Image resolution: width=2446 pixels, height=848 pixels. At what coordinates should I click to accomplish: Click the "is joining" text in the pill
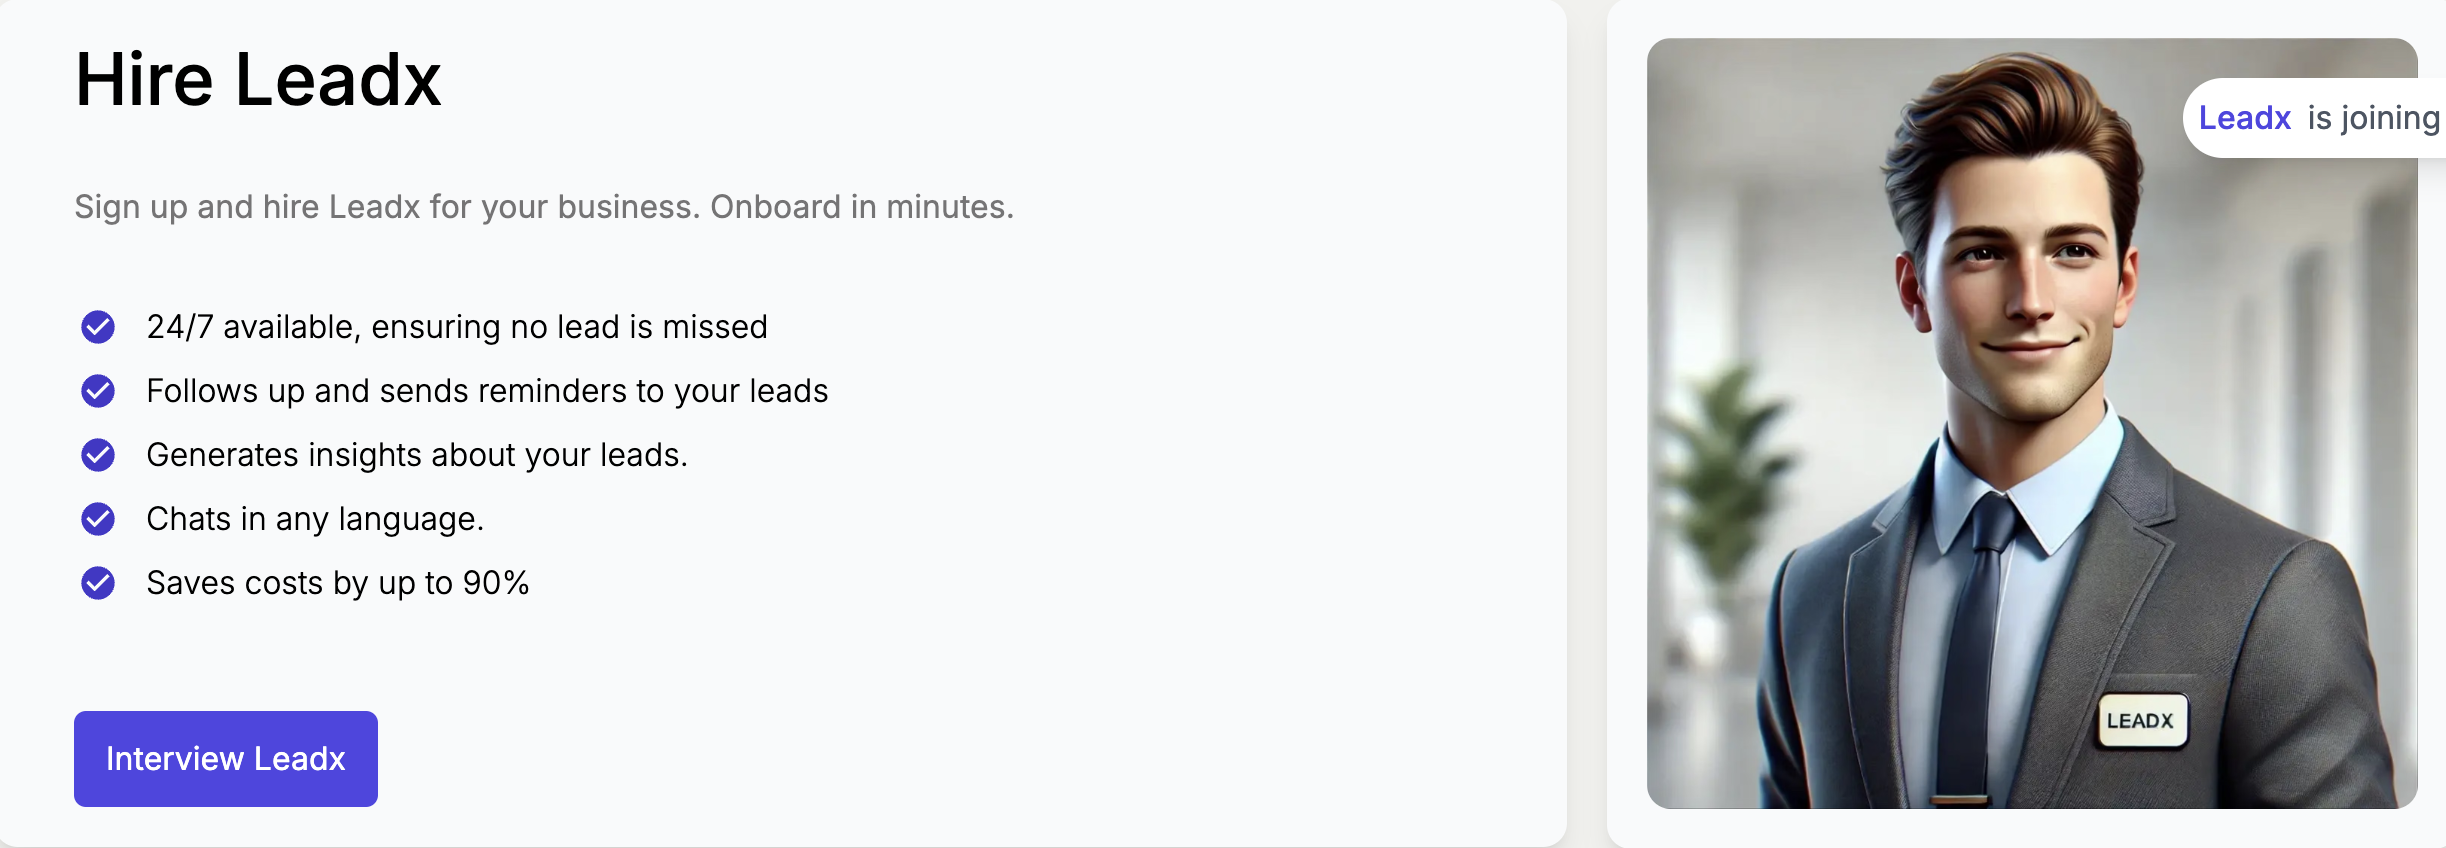pos(2373,118)
